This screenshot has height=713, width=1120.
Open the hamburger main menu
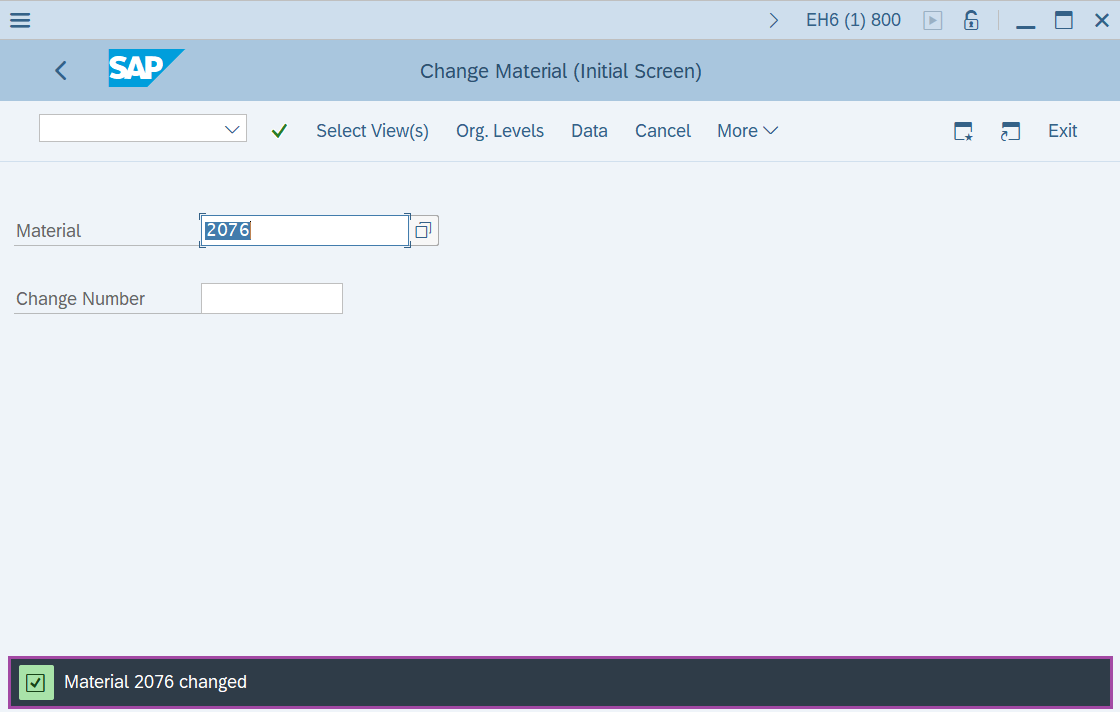(20, 20)
